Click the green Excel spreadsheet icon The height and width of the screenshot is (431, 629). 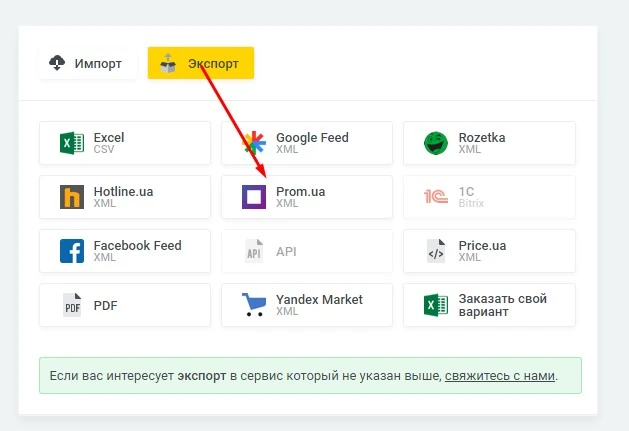tap(72, 143)
